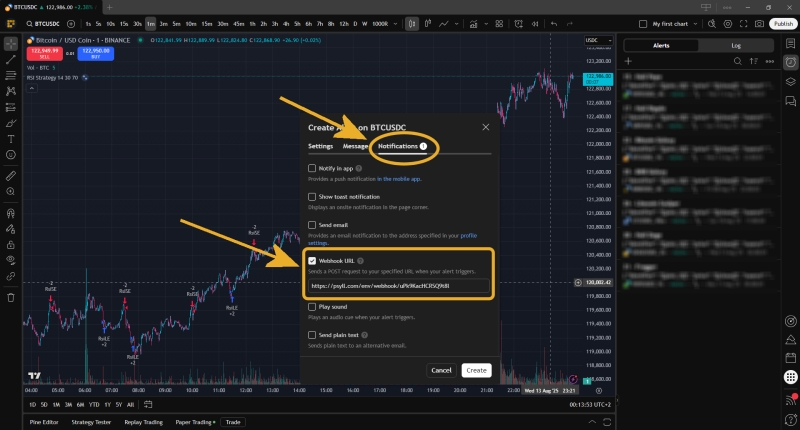Enter fullscreen mode
Screen dimensions: 800x430
pos(743,24)
